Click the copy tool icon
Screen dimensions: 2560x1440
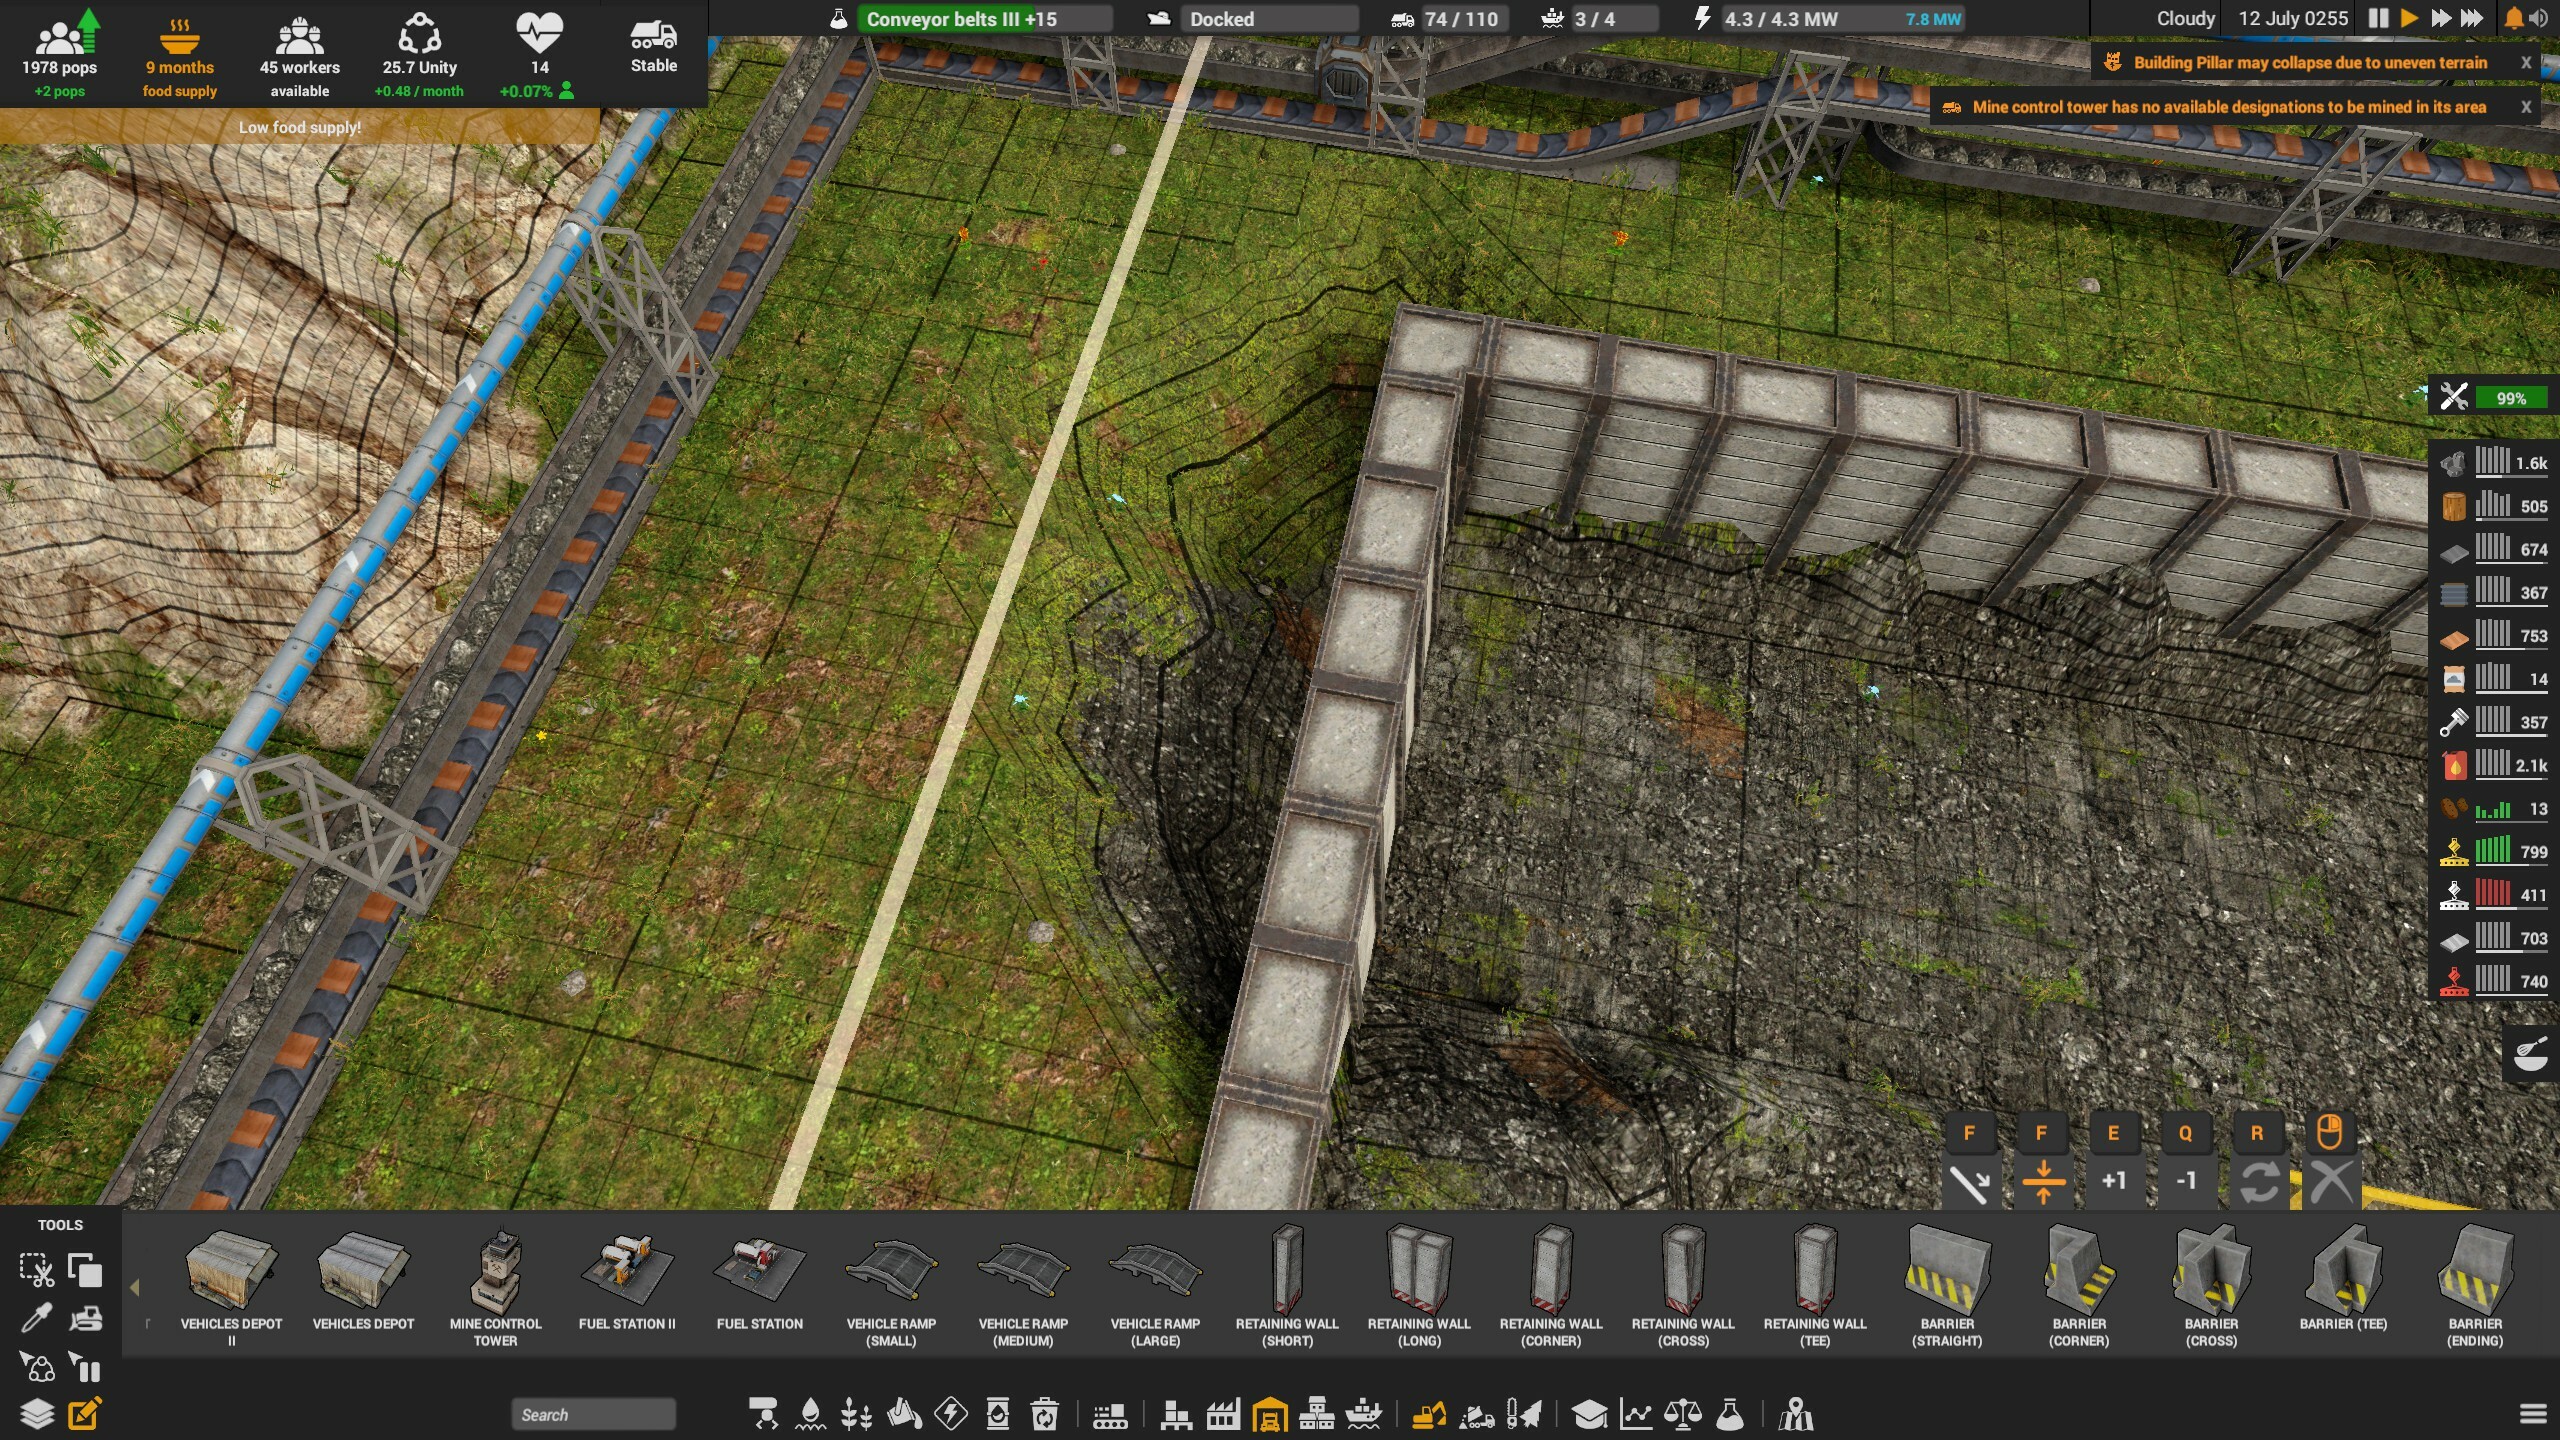[x=85, y=1270]
